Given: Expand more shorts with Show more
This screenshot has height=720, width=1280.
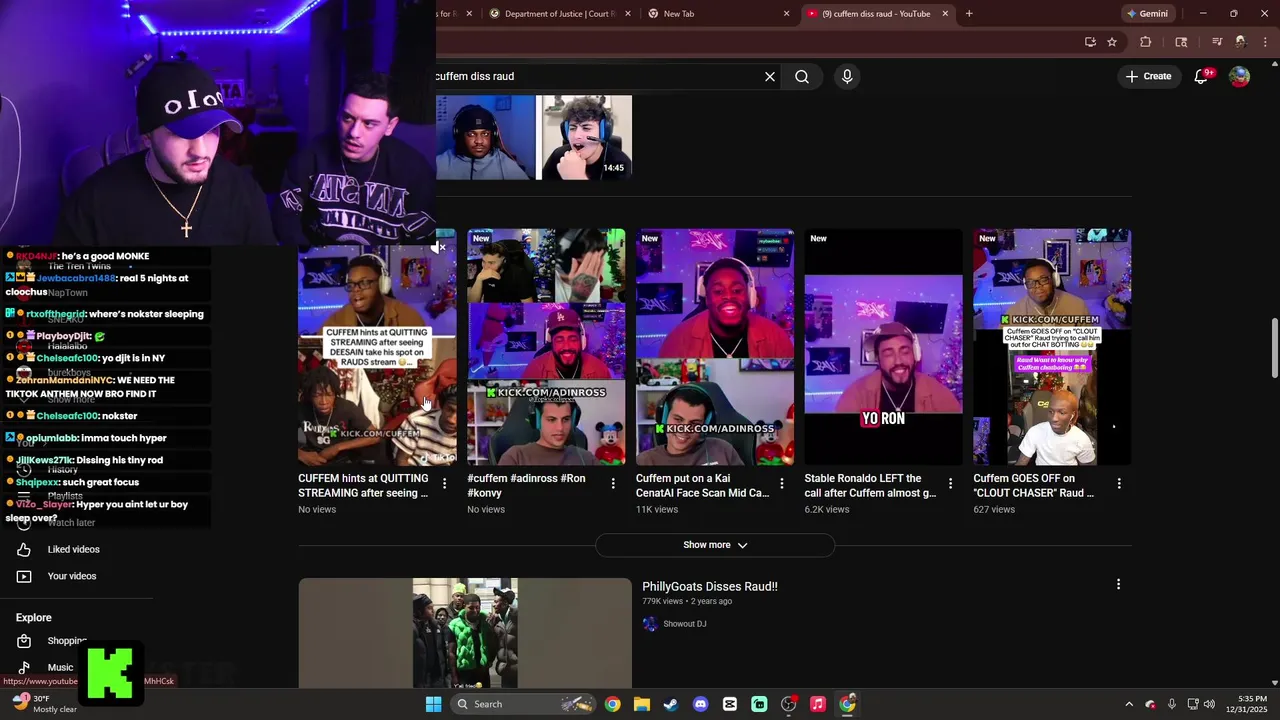Looking at the screenshot, I should (715, 545).
